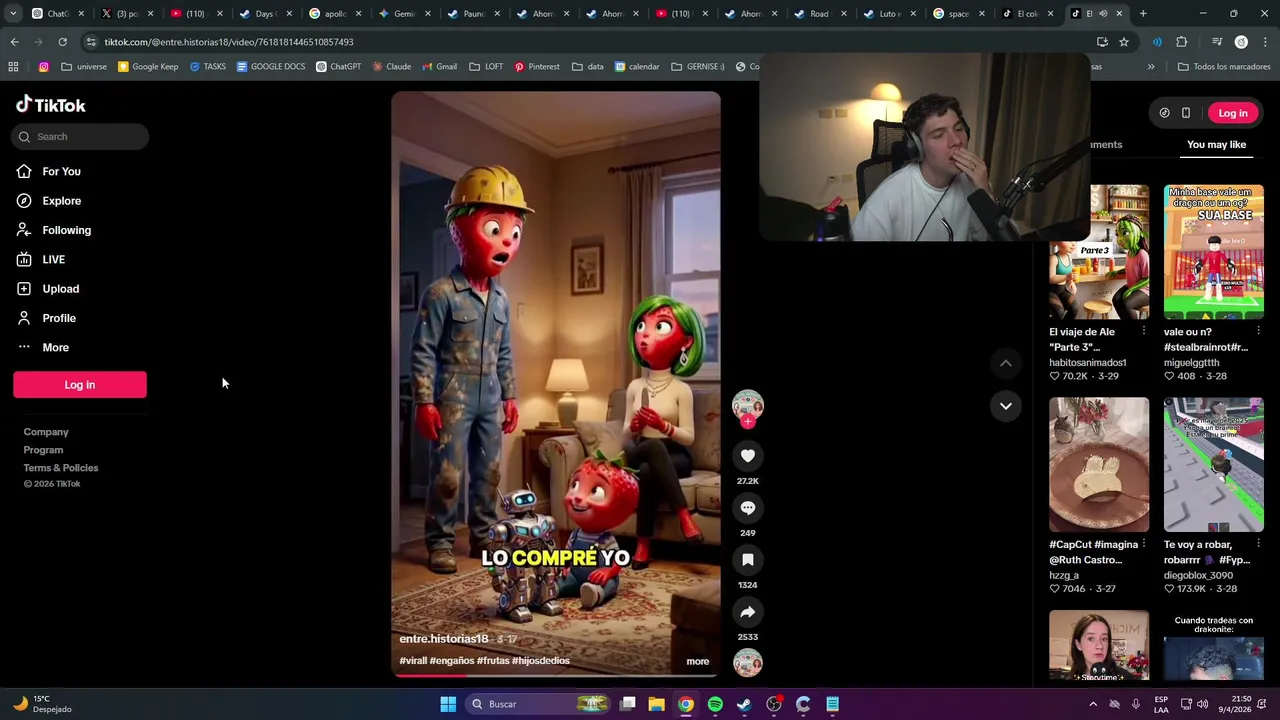Open options for 'vale ou n?' card
Screen dimensions: 1280x720
pyautogui.click(x=1258, y=331)
